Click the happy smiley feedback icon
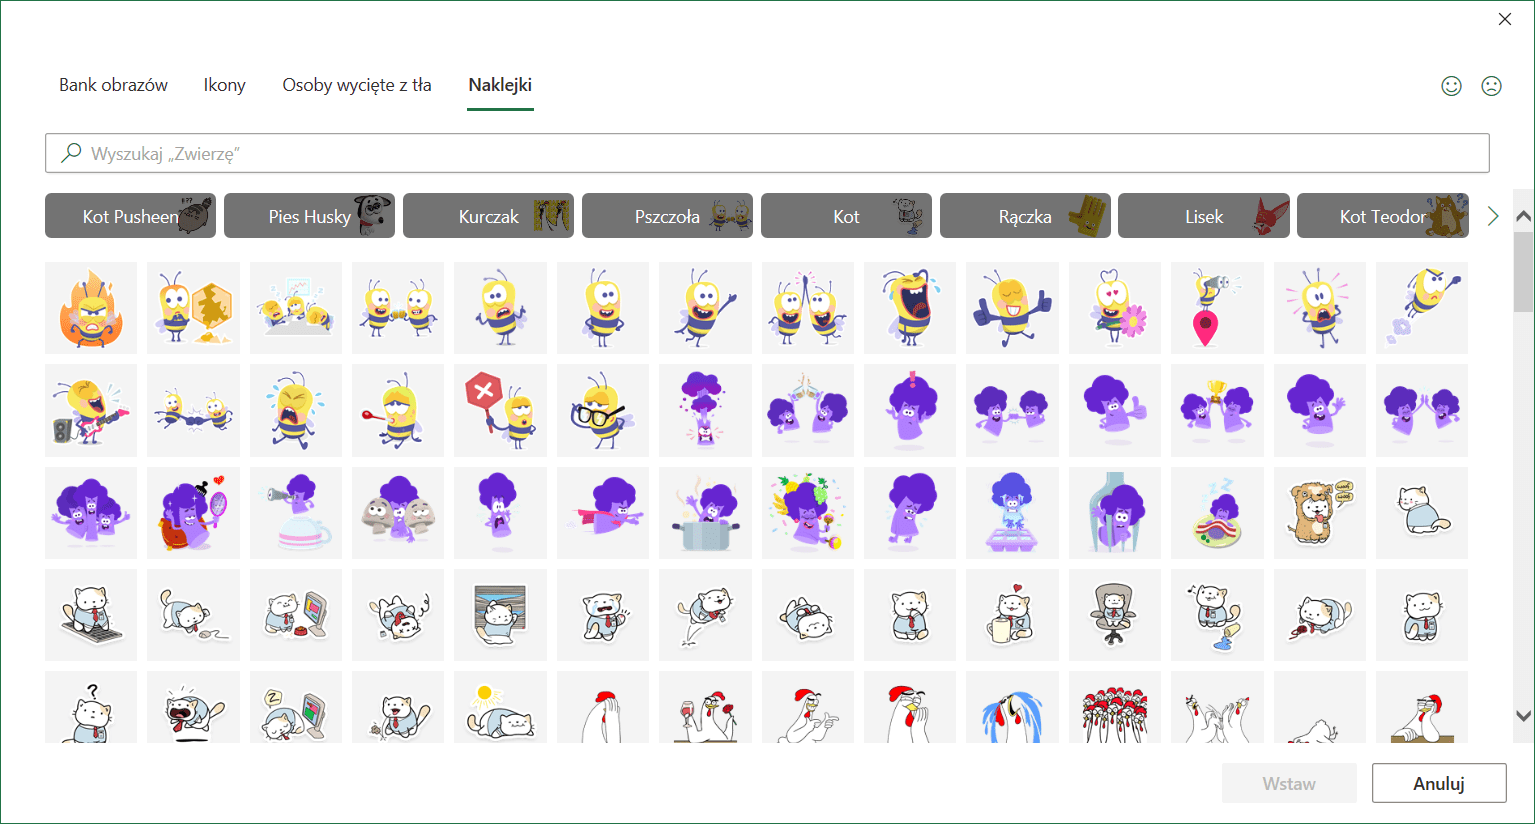1535x824 pixels. coord(1451,86)
